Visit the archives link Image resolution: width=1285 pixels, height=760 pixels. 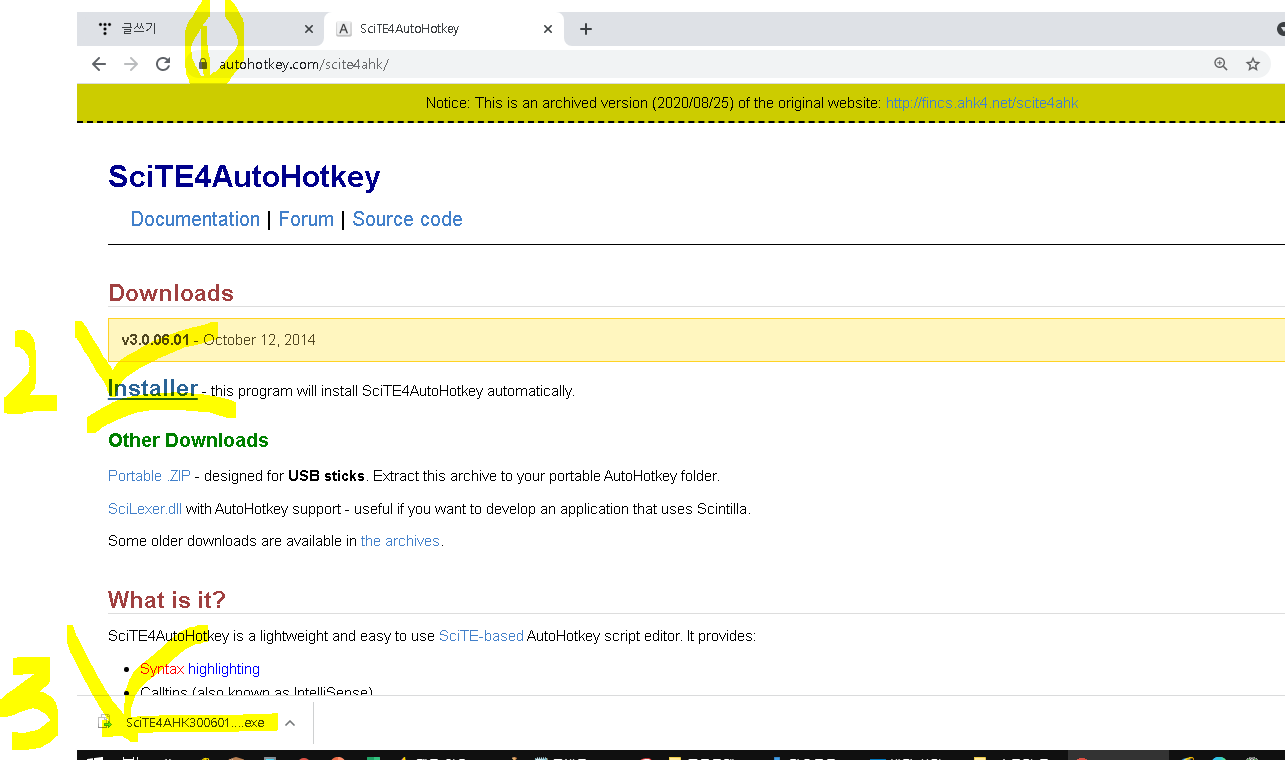point(400,541)
